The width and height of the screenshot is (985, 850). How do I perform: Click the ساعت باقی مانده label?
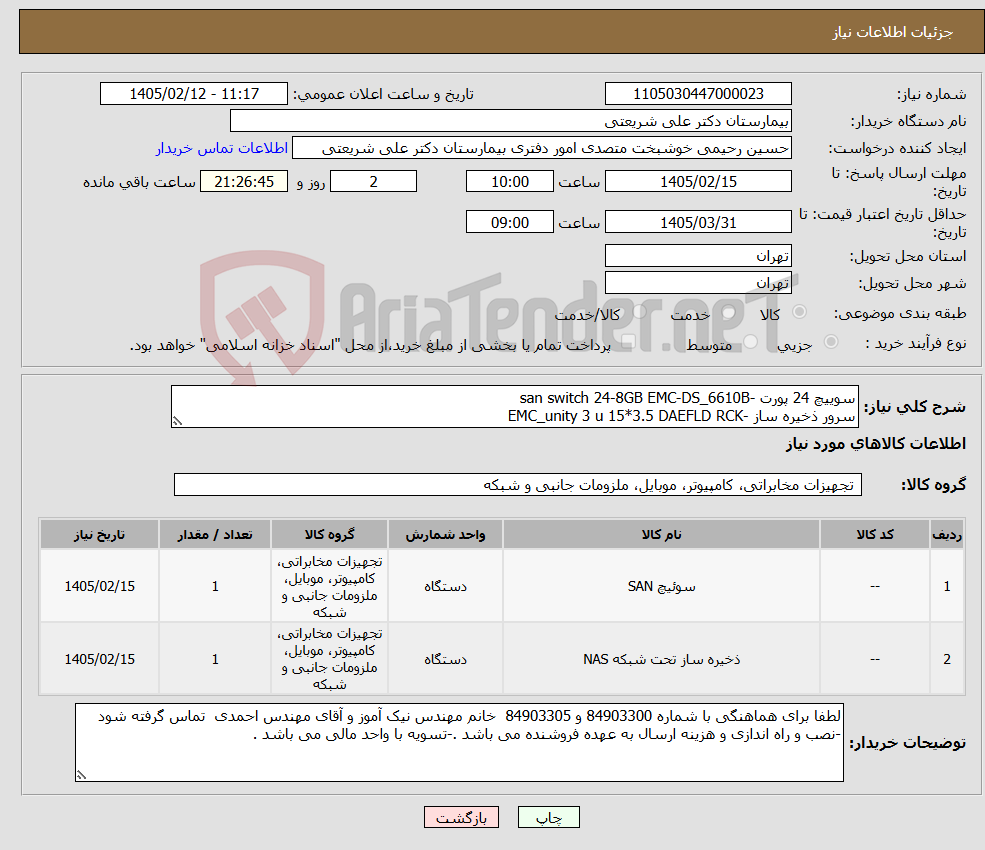(x=139, y=182)
